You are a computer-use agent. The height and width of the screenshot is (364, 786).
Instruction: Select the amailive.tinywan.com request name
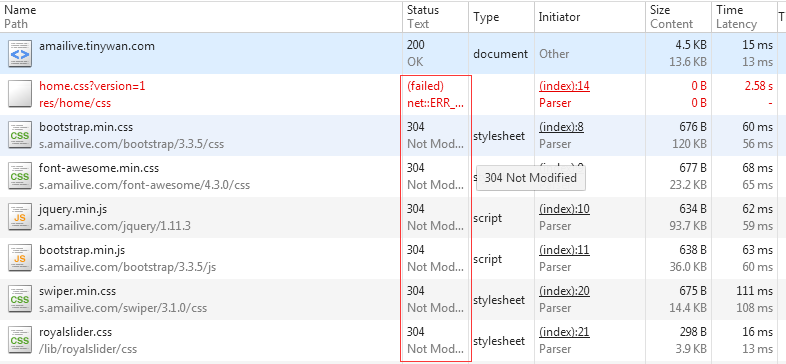(97, 46)
